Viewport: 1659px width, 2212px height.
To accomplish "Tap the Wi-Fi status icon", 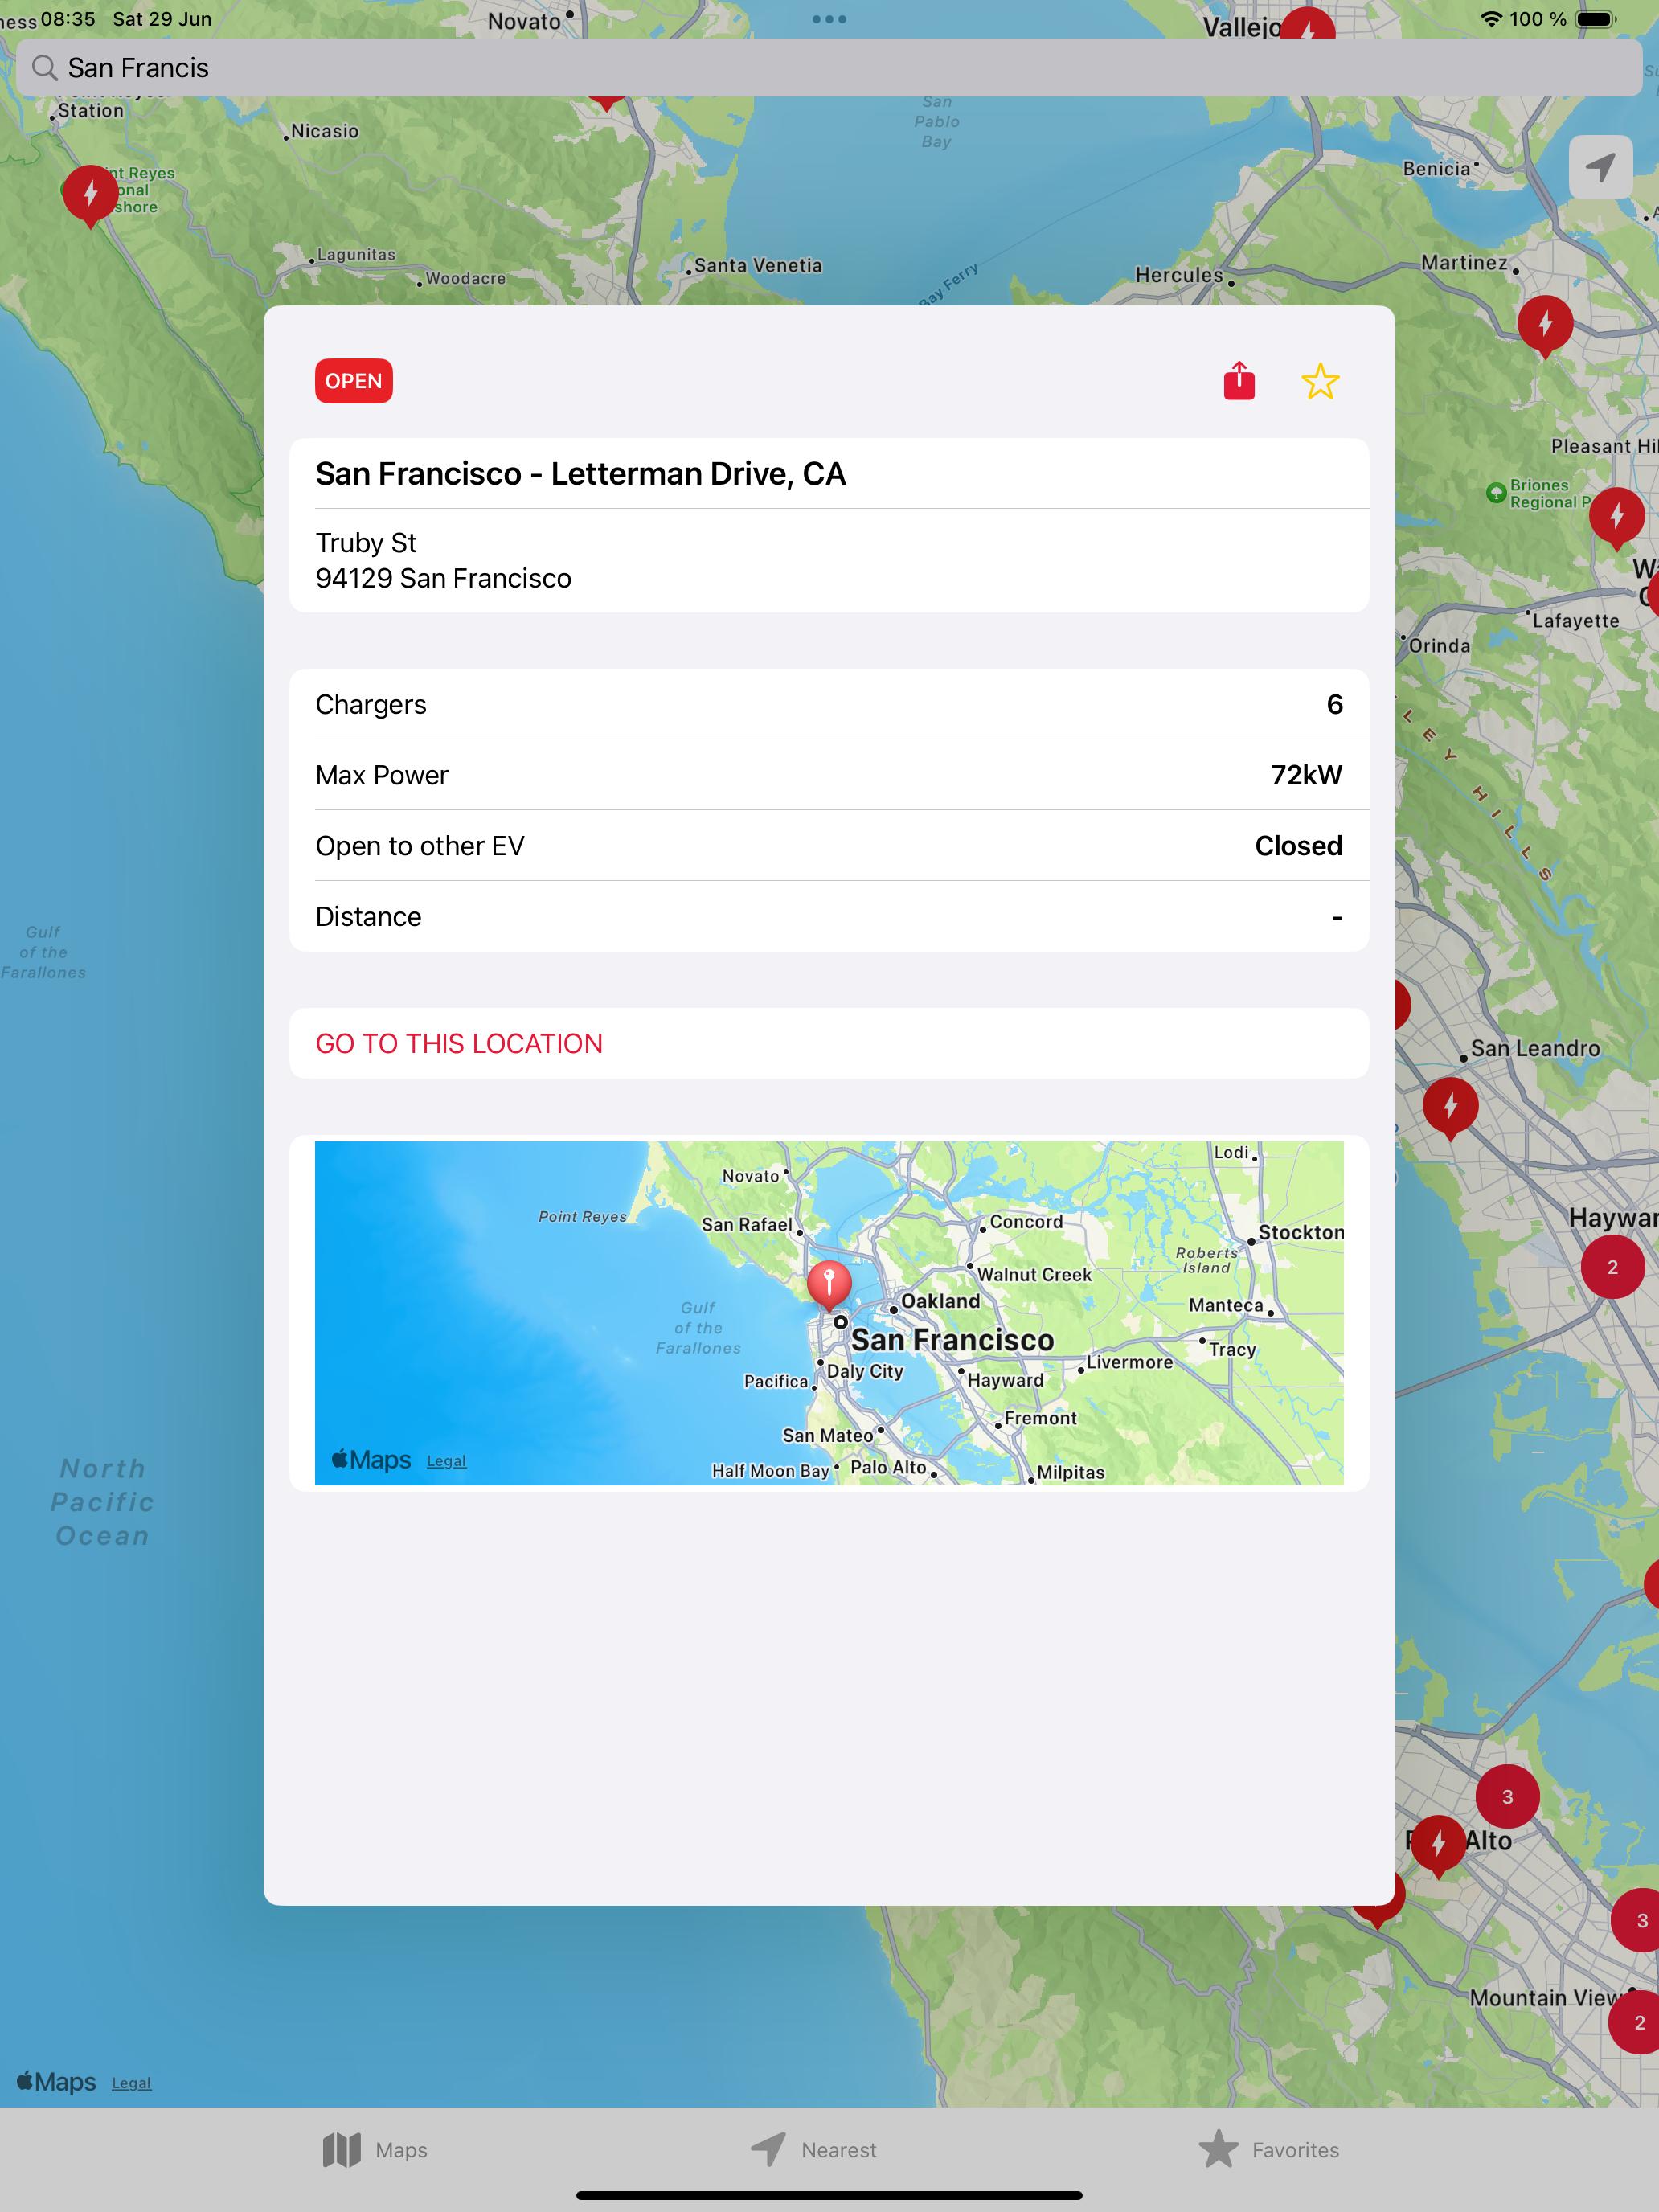I will click(1491, 19).
